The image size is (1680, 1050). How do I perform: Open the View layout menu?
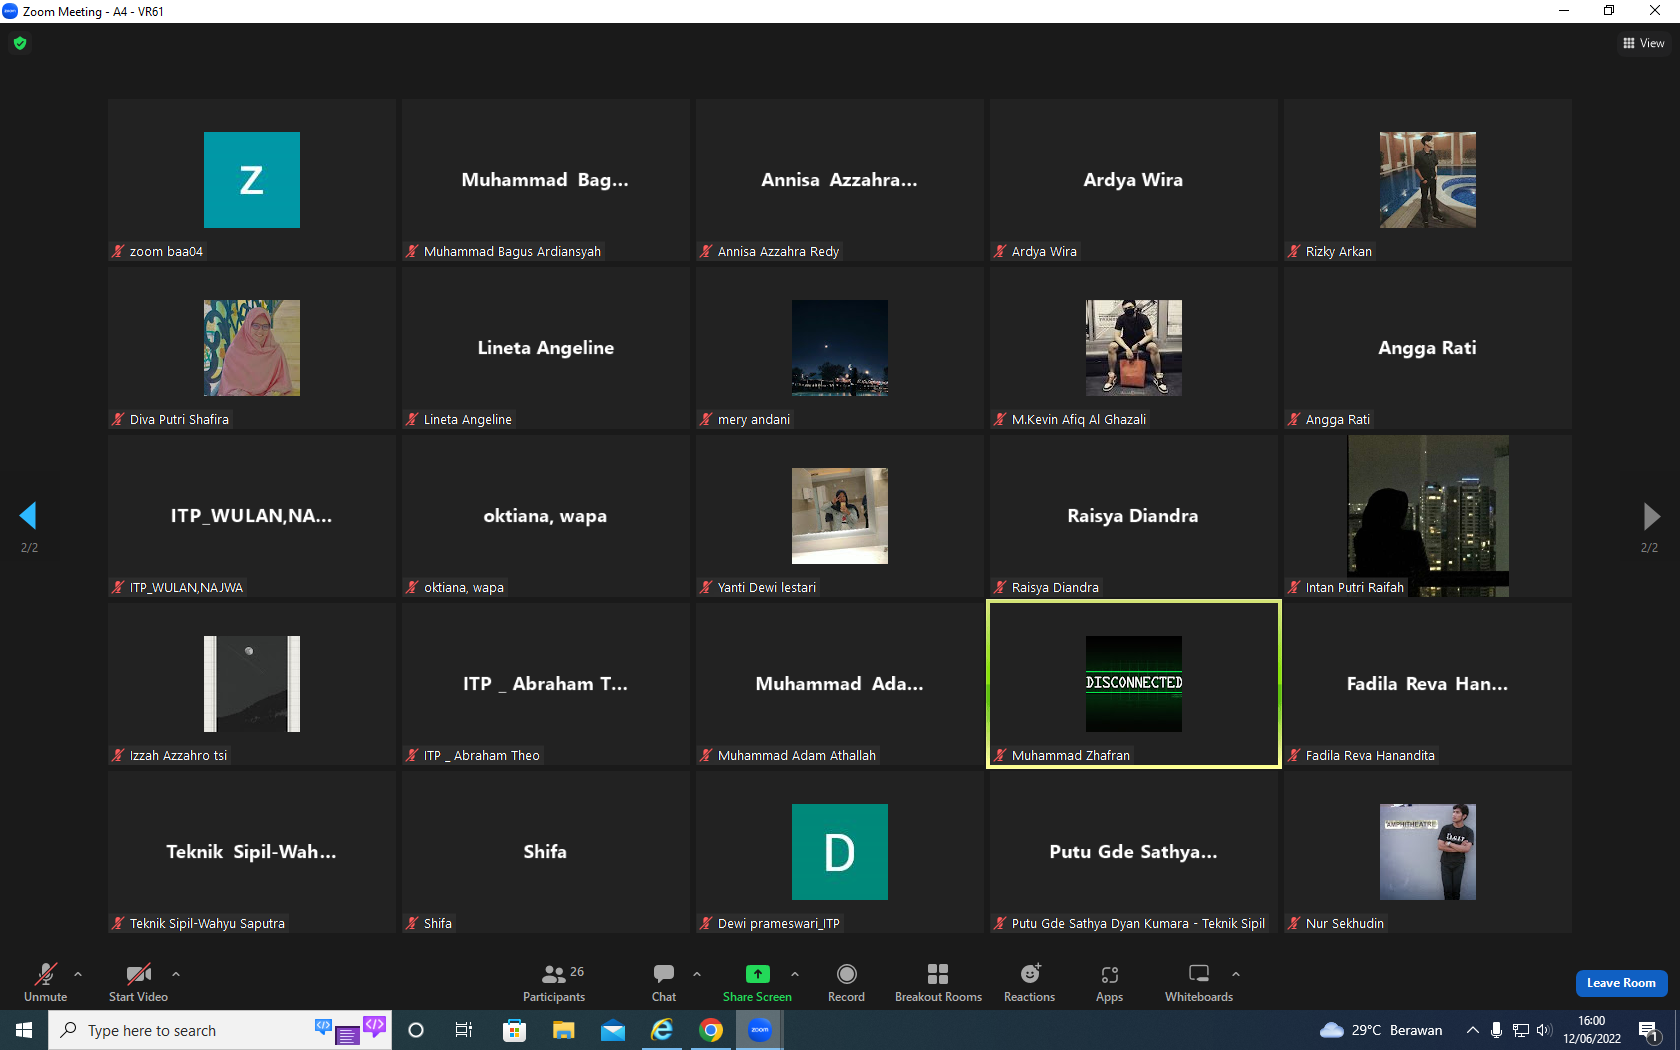(1643, 43)
